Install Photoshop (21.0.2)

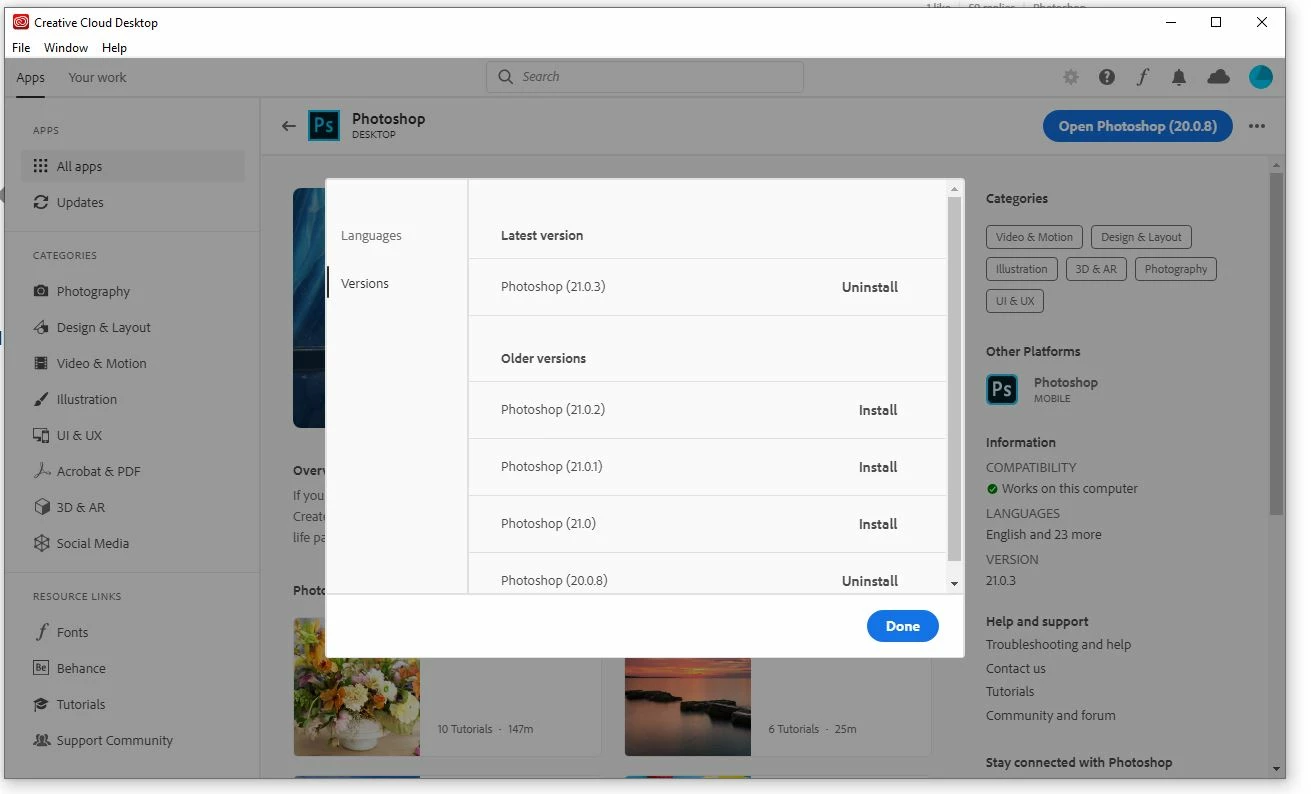(x=878, y=410)
